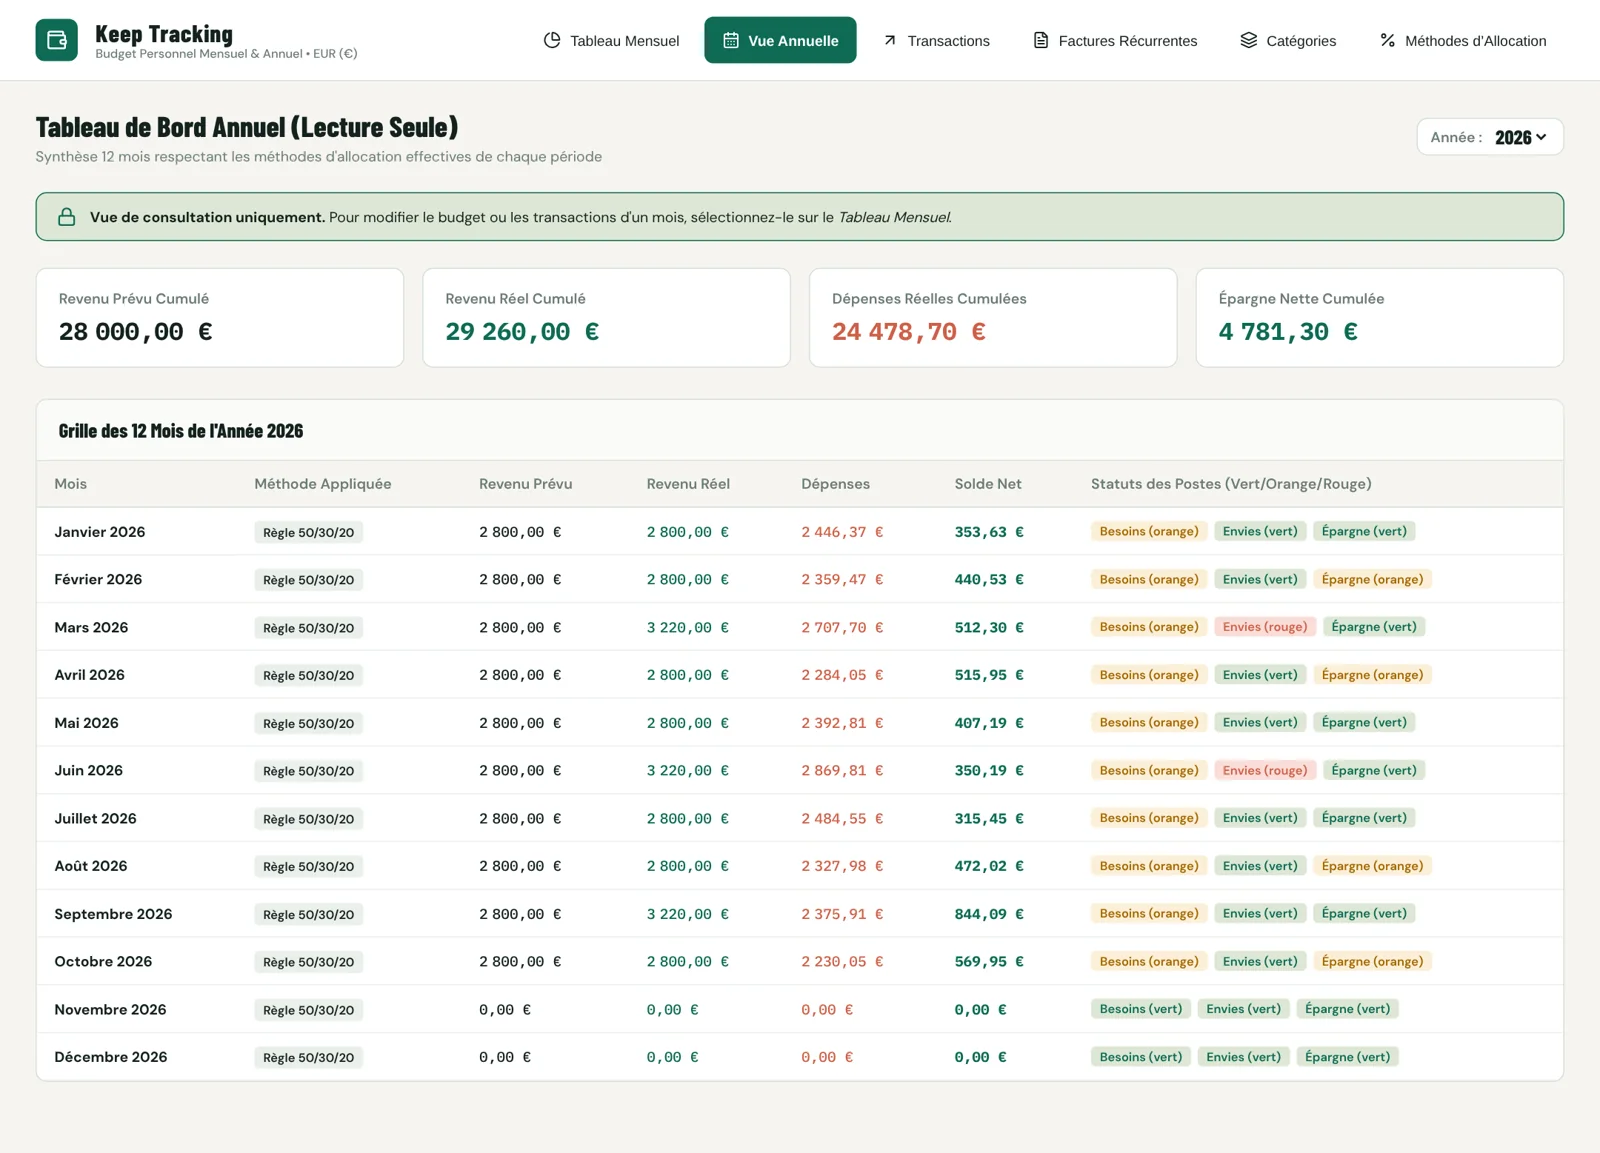Click the Épargne (orange) badge for Février 2026
The width and height of the screenshot is (1600, 1153).
(1372, 579)
